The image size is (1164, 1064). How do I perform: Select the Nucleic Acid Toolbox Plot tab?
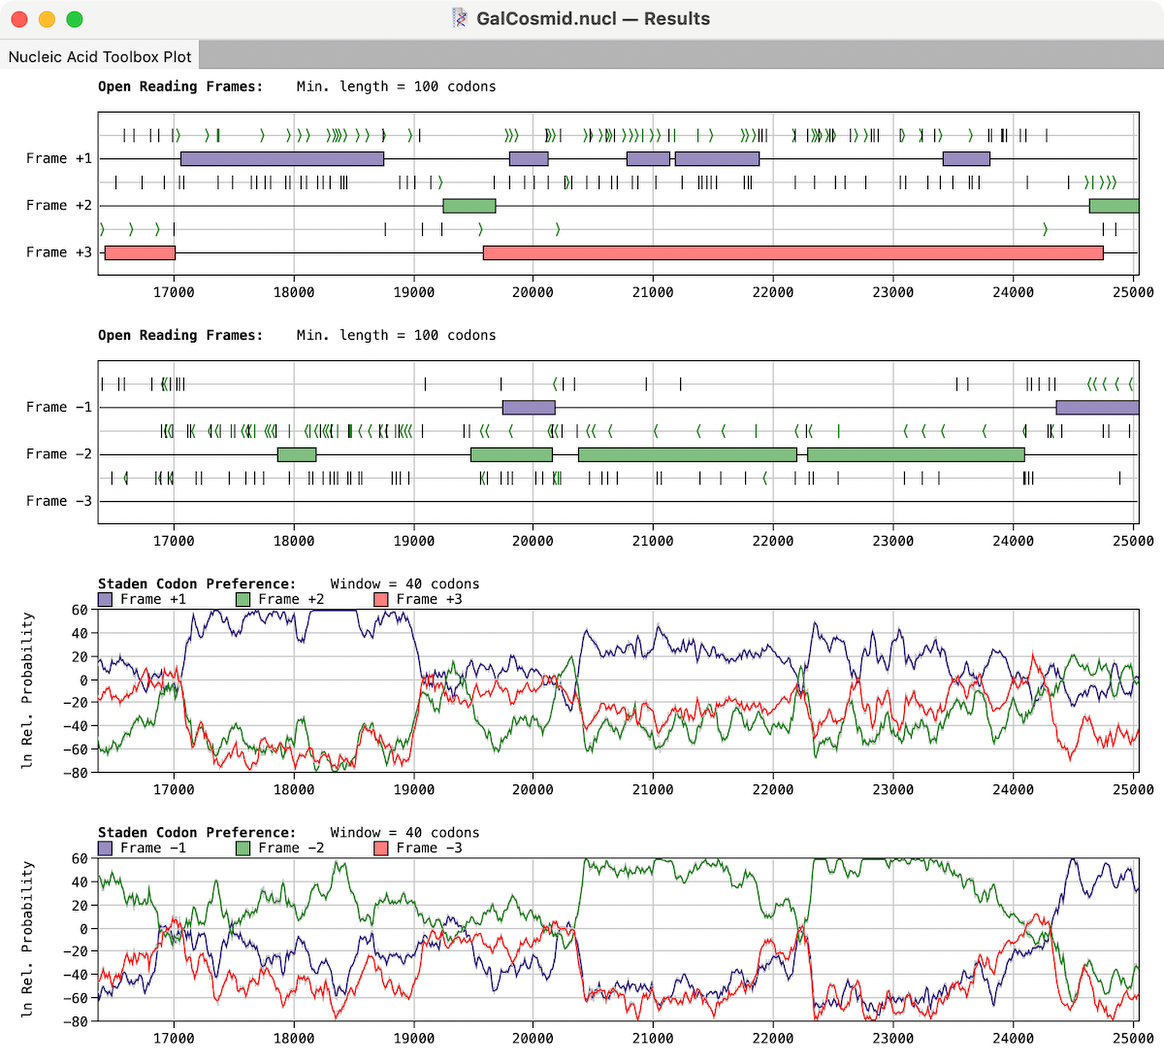(100, 56)
